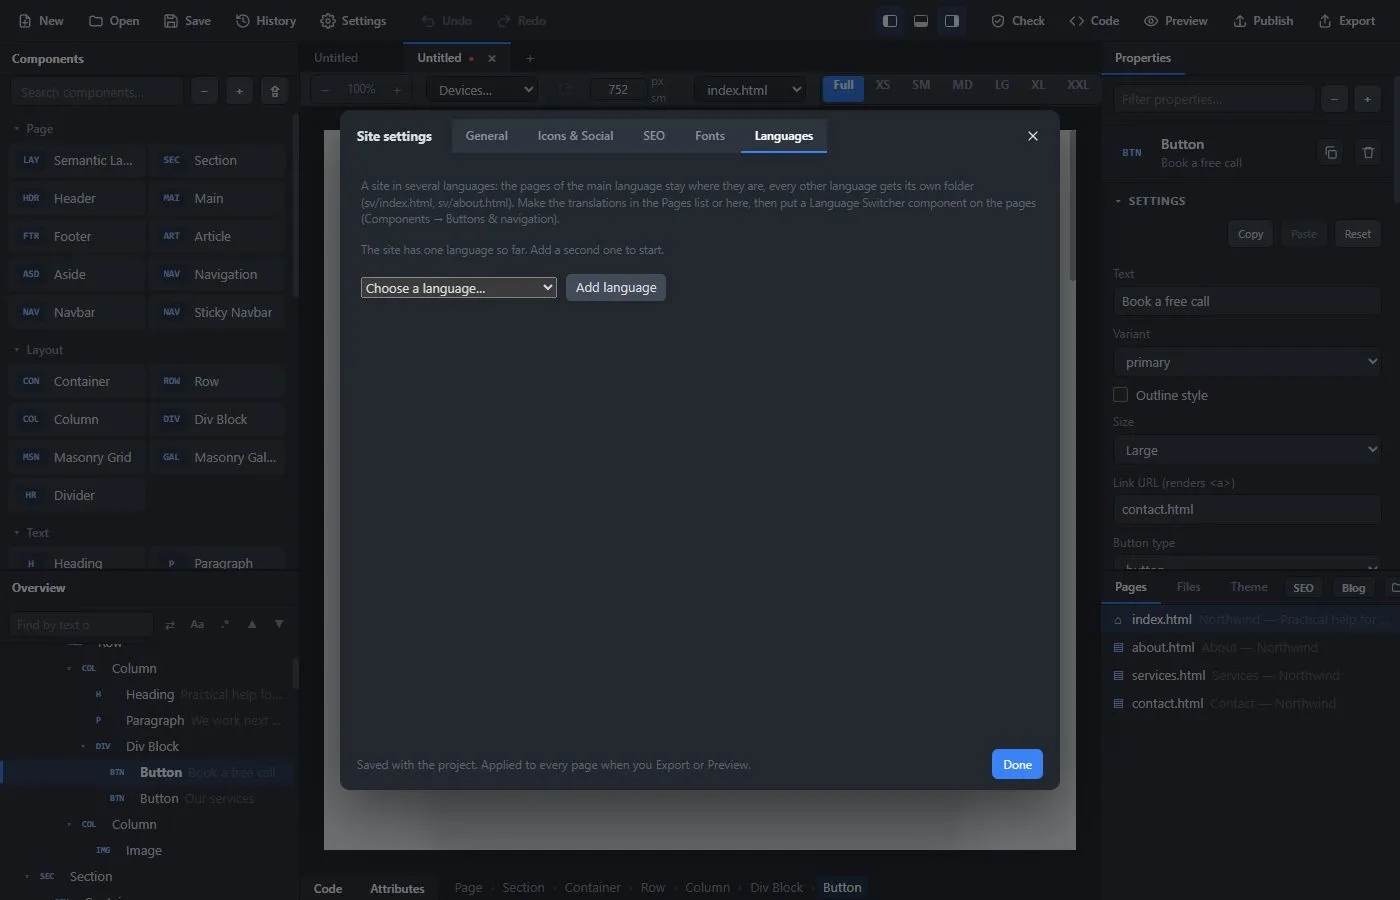Toggle match case Aa in Overview search
This screenshot has height=900, width=1400.
(x=197, y=624)
